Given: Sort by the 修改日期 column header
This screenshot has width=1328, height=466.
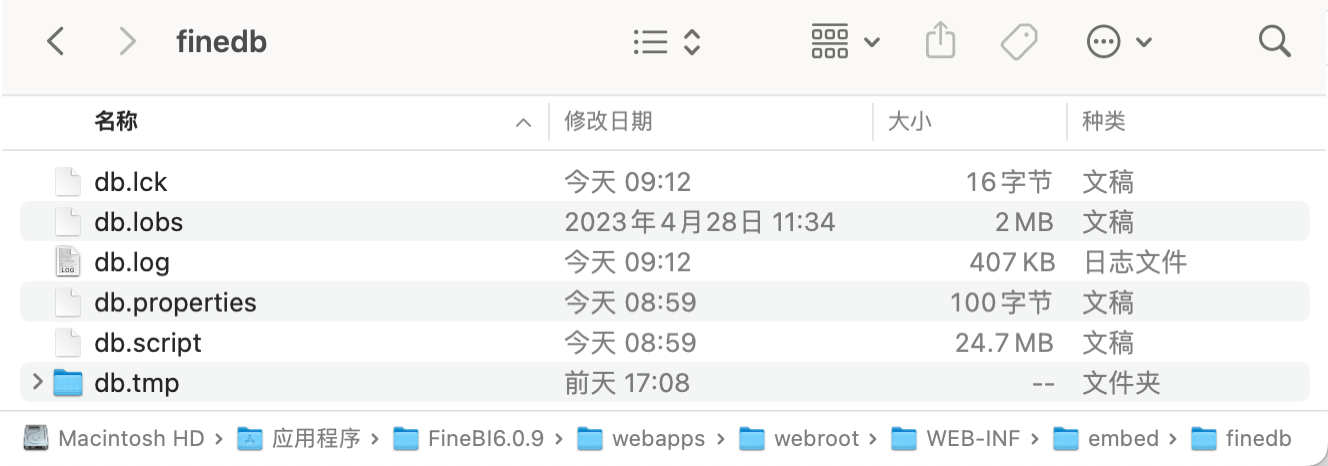Looking at the screenshot, I should click(608, 122).
